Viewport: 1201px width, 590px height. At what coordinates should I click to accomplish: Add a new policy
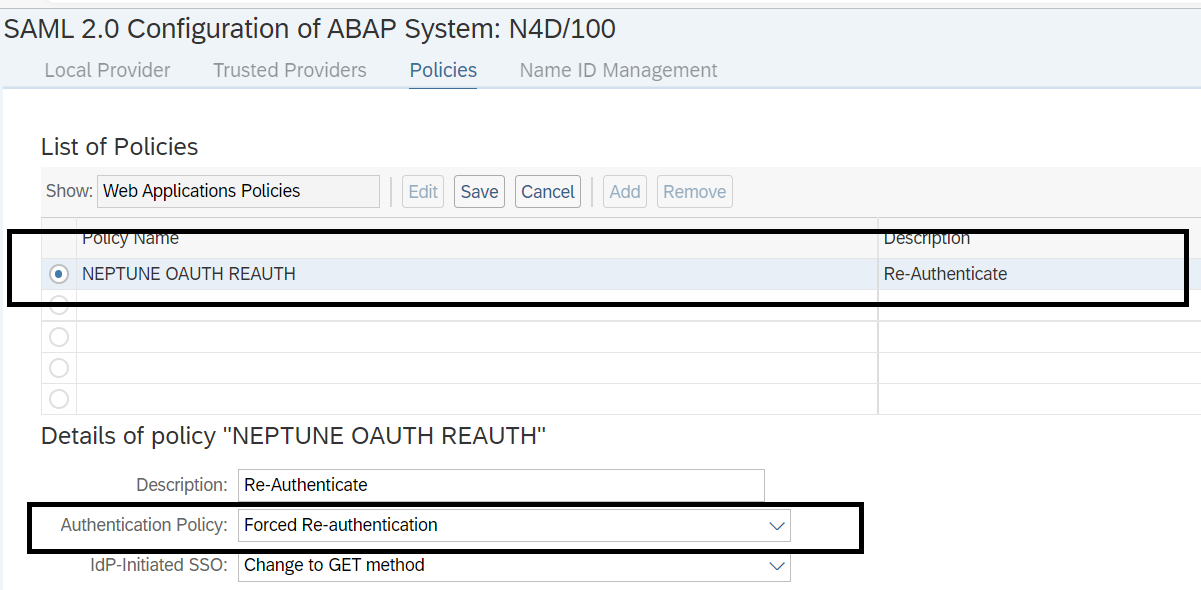click(x=624, y=191)
